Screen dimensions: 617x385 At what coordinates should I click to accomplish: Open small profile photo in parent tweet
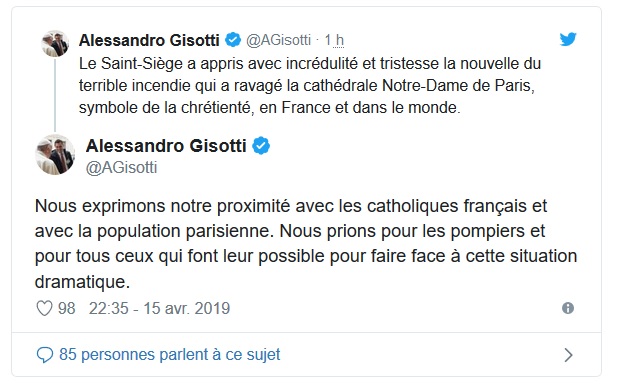point(55,43)
